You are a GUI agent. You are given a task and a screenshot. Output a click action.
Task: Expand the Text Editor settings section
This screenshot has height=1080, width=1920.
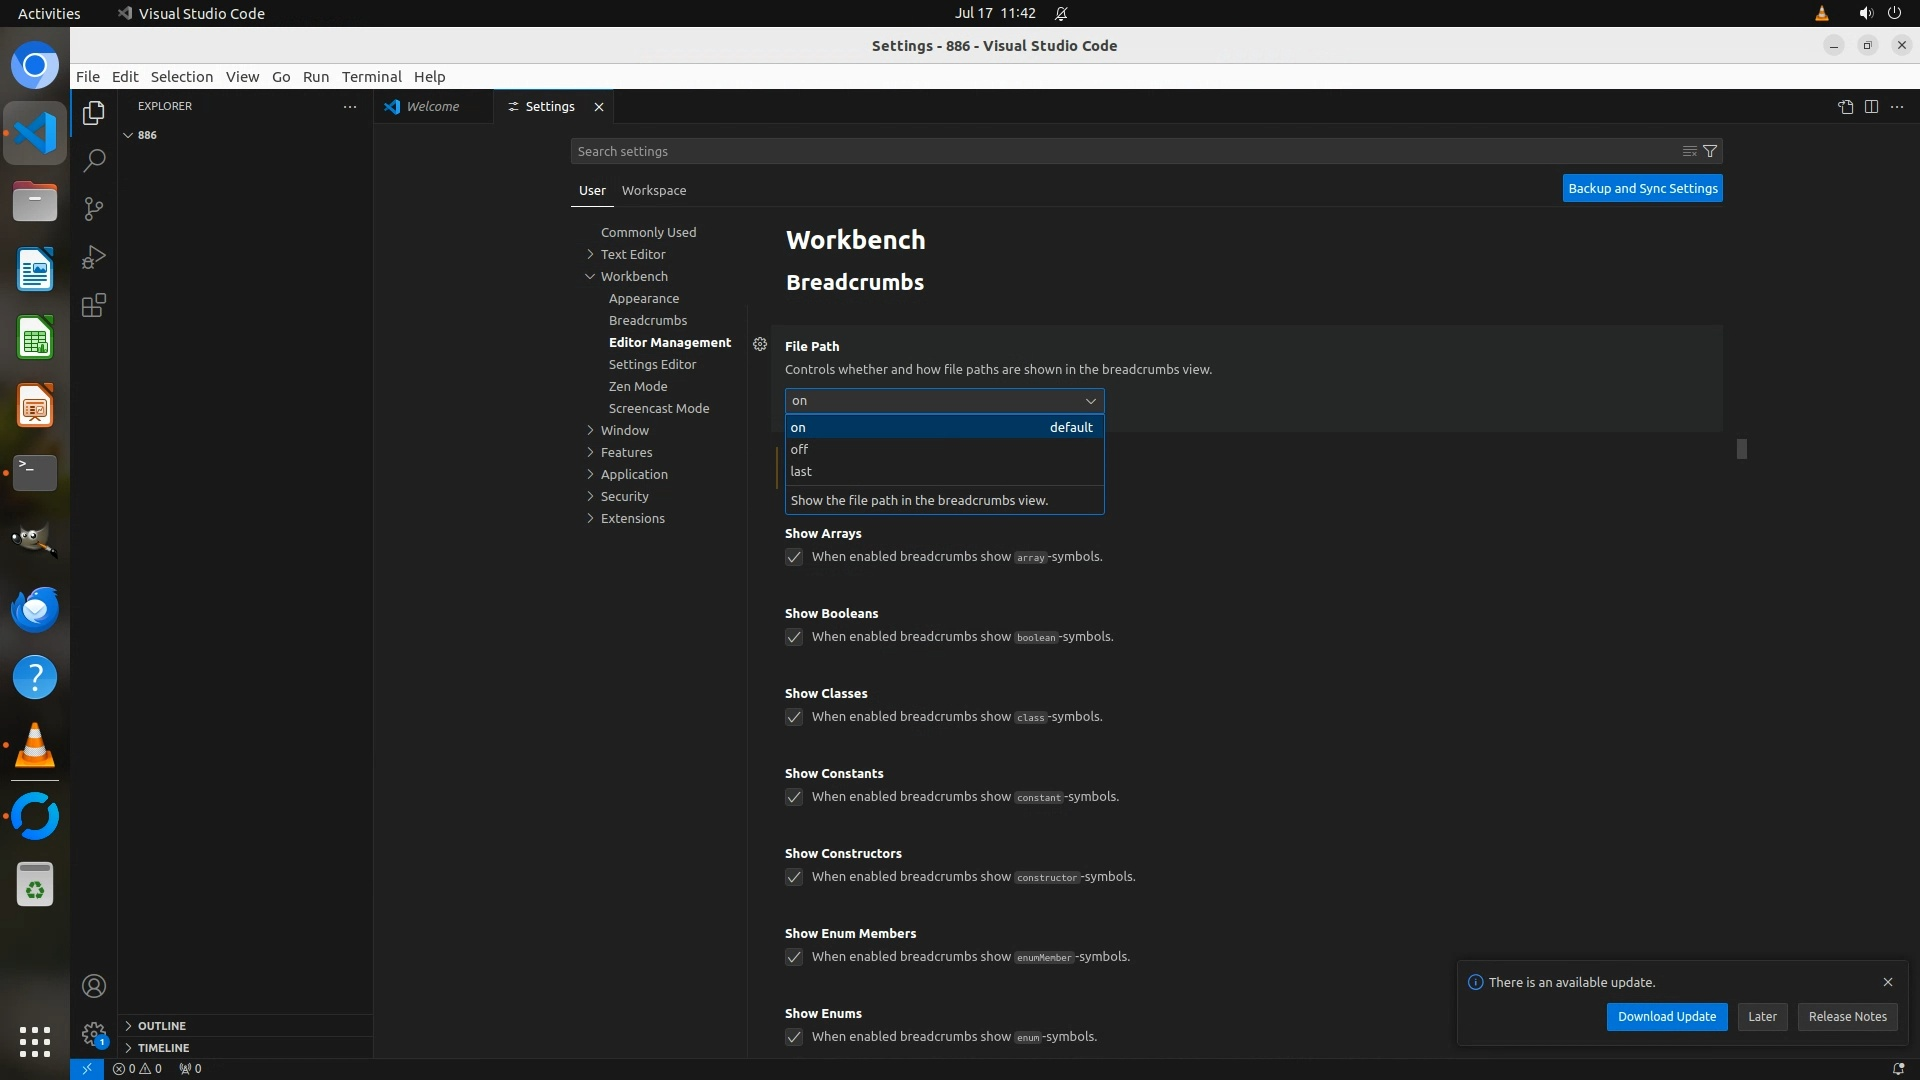pyautogui.click(x=632, y=254)
